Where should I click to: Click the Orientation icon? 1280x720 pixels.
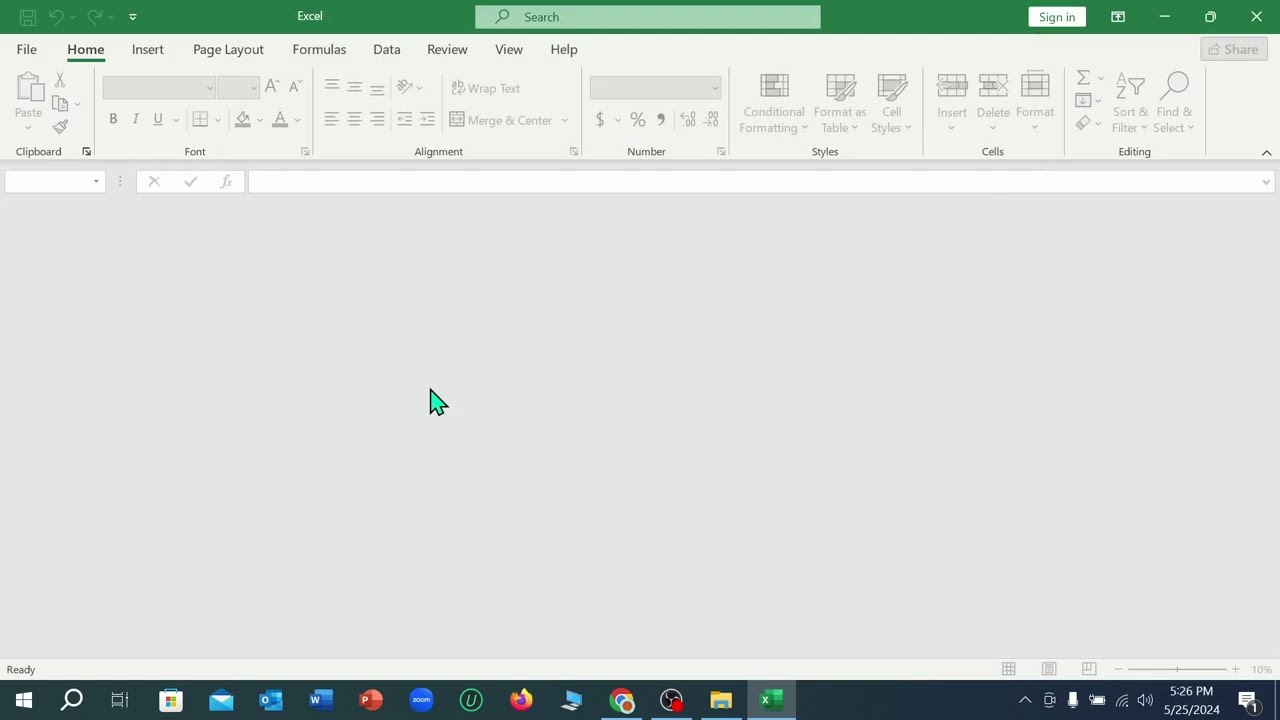click(404, 88)
